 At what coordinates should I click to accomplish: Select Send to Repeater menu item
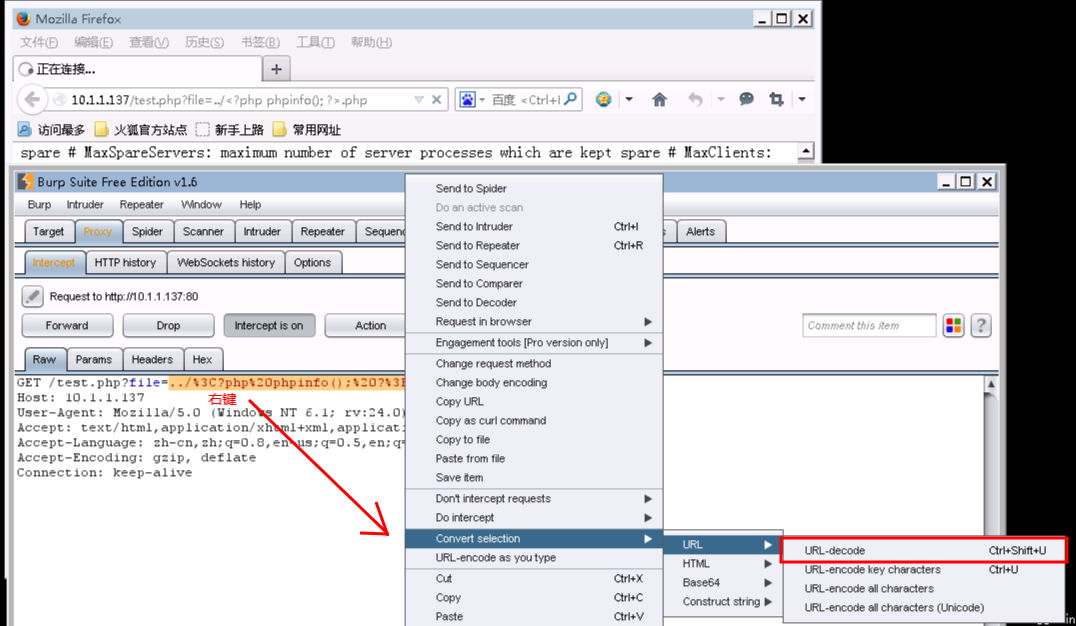click(535, 245)
